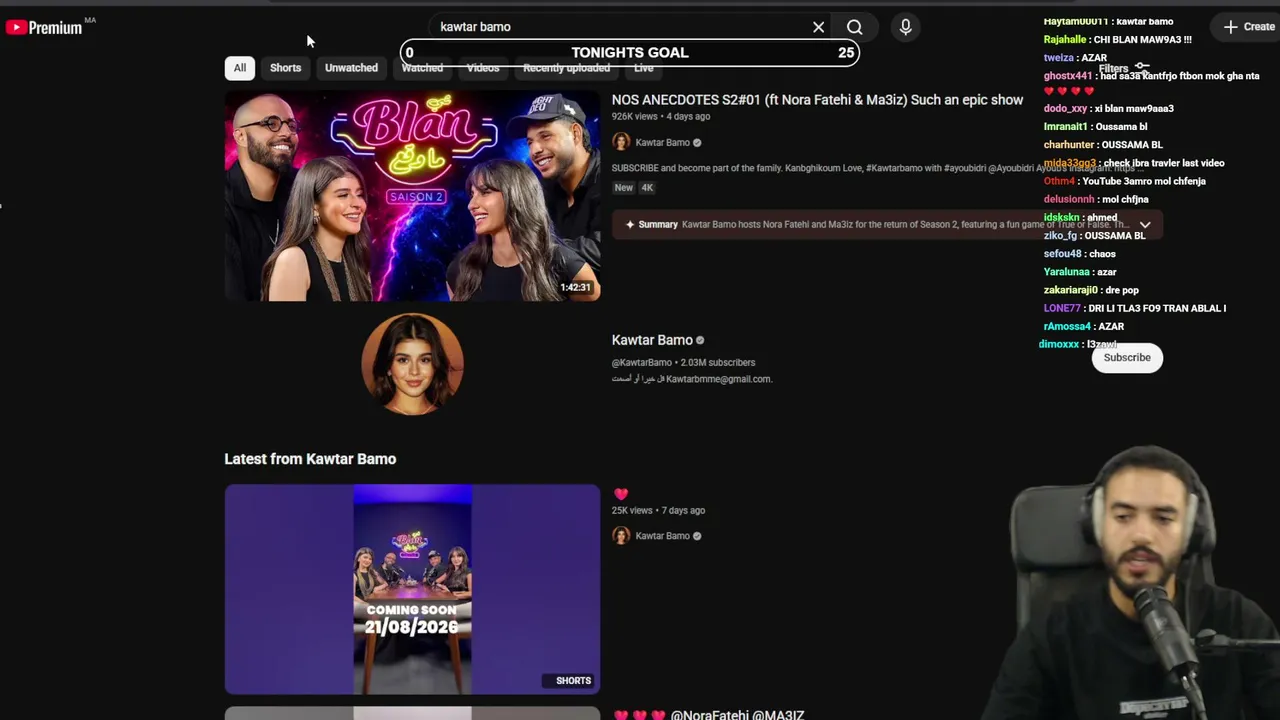The height and width of the screenshot is (720, 1280).
Task: Open the search Filters panel
Action: tap(1123, 68)
